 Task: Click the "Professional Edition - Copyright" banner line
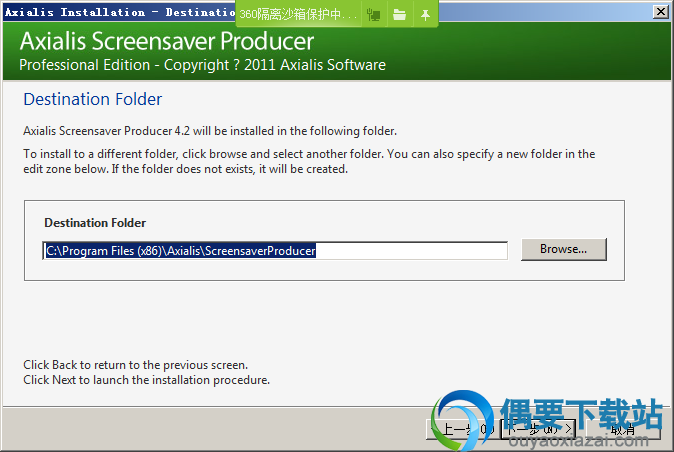pyautogui.click(x=202, y=65)
